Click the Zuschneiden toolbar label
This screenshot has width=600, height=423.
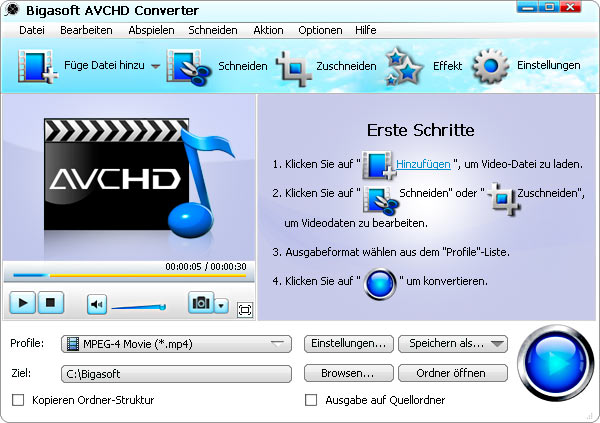pyautogui.click(x=346, y=66)
